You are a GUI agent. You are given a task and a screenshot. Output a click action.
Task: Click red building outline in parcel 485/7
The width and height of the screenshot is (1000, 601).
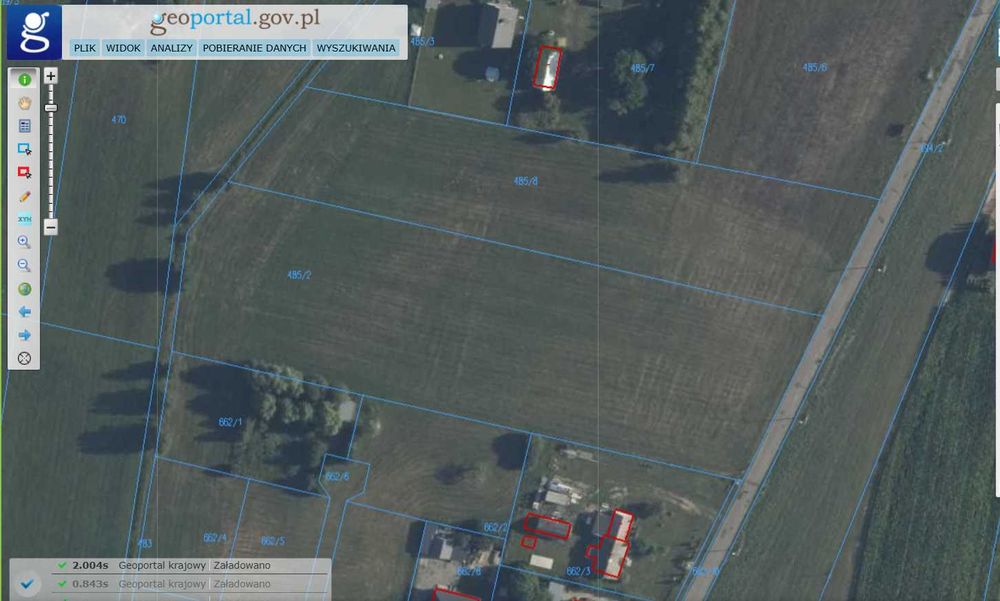[547, 68]
